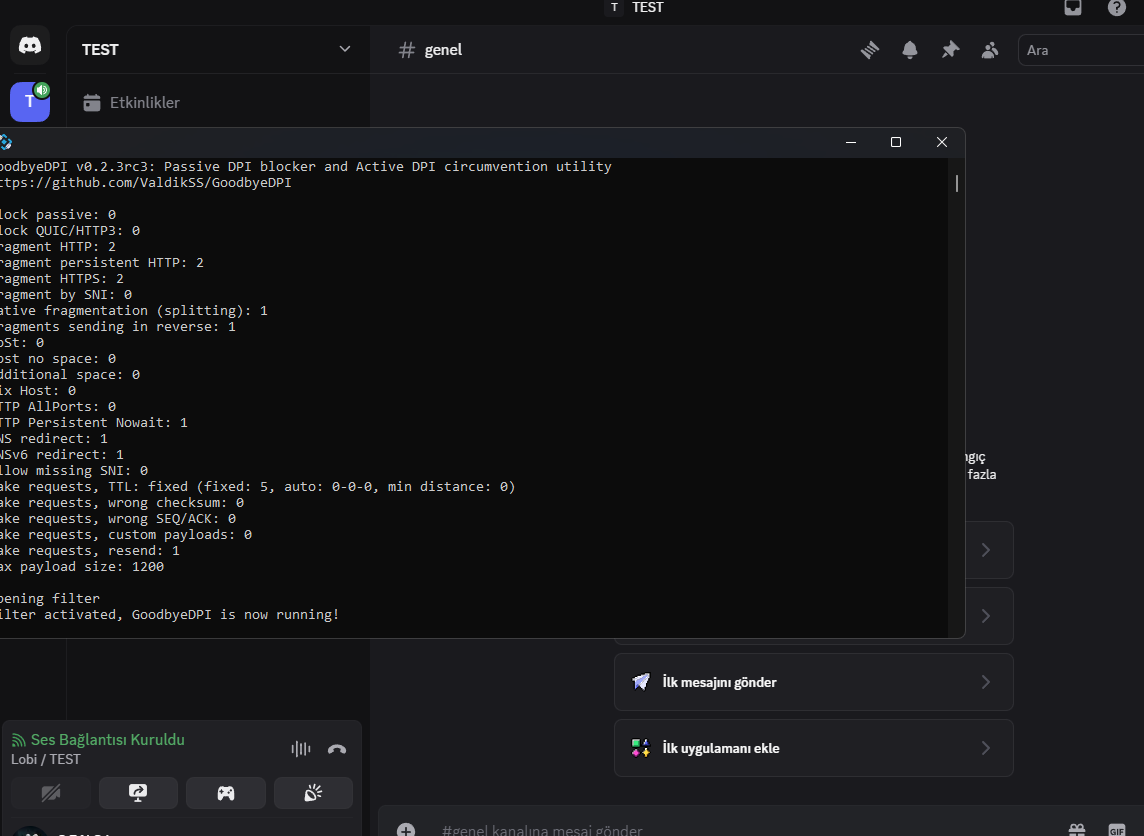This screenshot has width=1144, height=836.
Task: Start an activity using the gamepad button
Action: [226, 793]
